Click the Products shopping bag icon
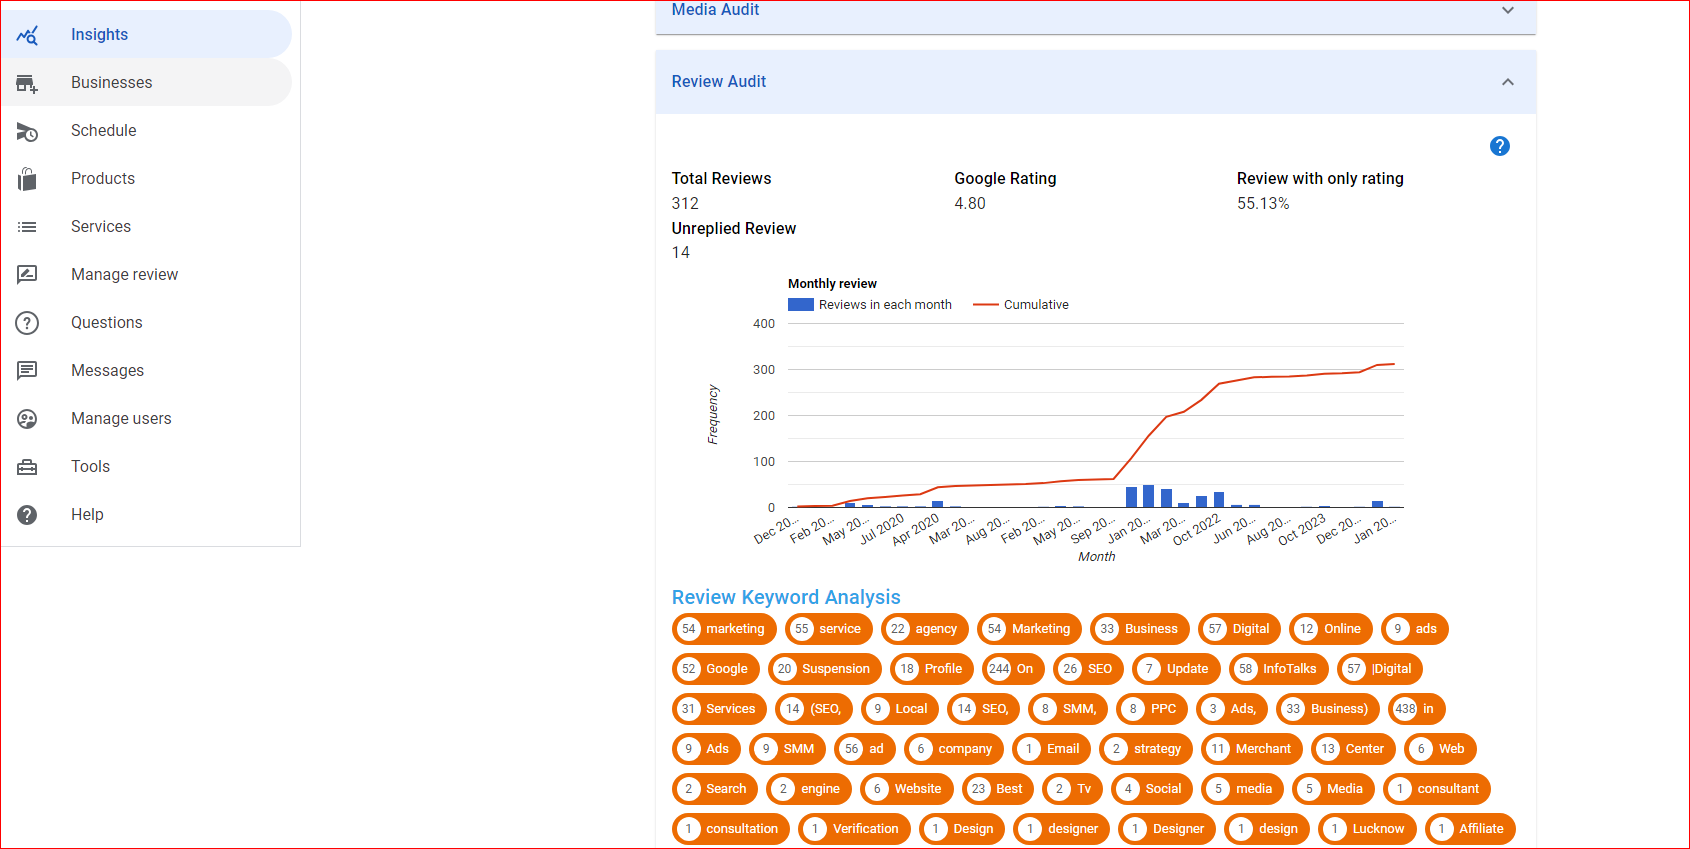Screen dimensions: 1690x849 point(27,179)
